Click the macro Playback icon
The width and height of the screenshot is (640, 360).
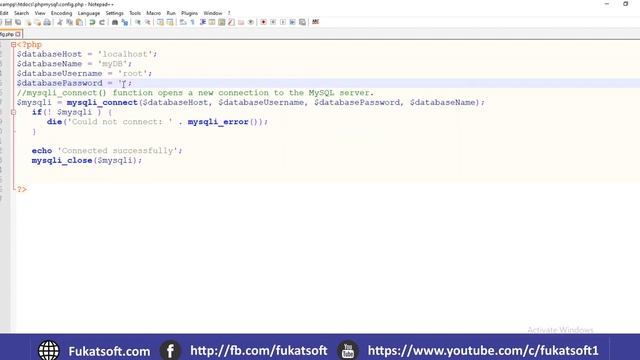coord(283,22)
